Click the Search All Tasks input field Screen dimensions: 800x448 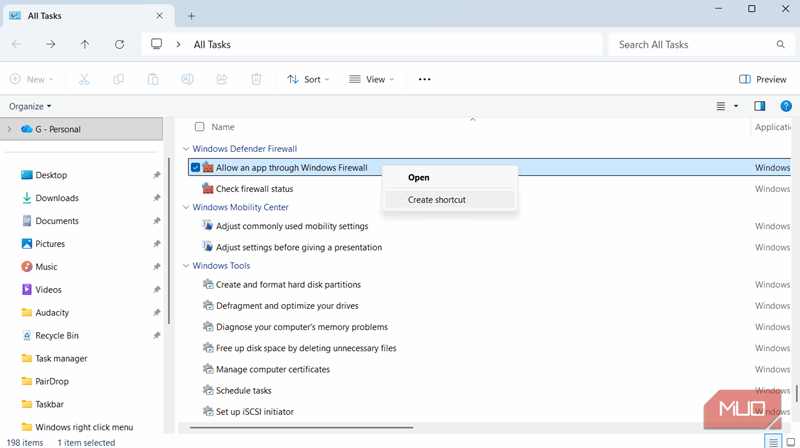click(690, 44)
